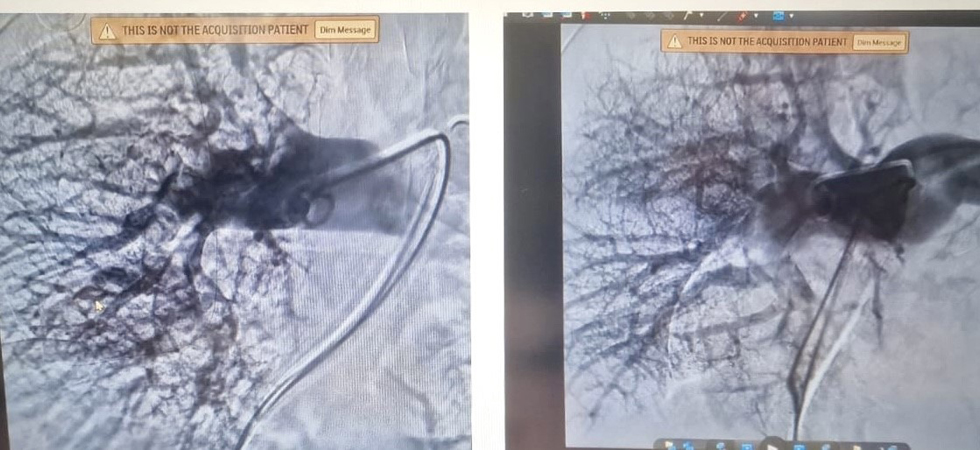
Task: Expand the dropdown arrow next to blue display icon
Action: click(x=791, y=16)
